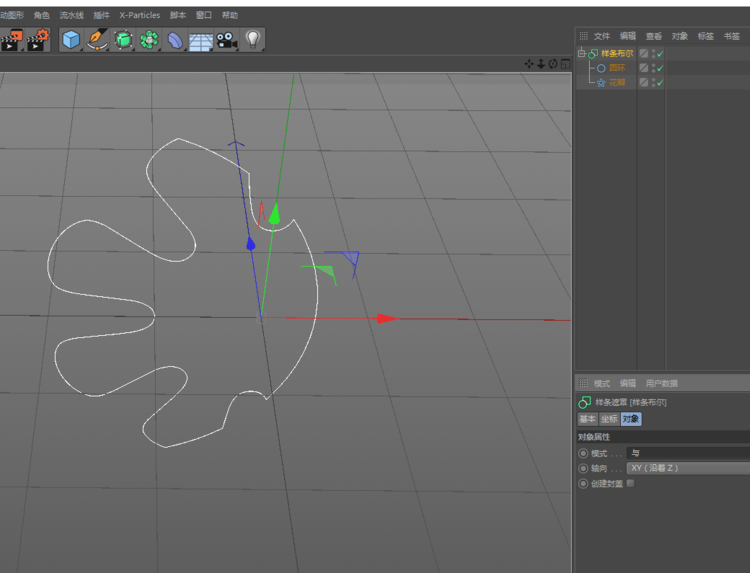The width and height of the screenshot is (750, 573).
Task: Click the Deformer tools icon
Action: [175, 40]
